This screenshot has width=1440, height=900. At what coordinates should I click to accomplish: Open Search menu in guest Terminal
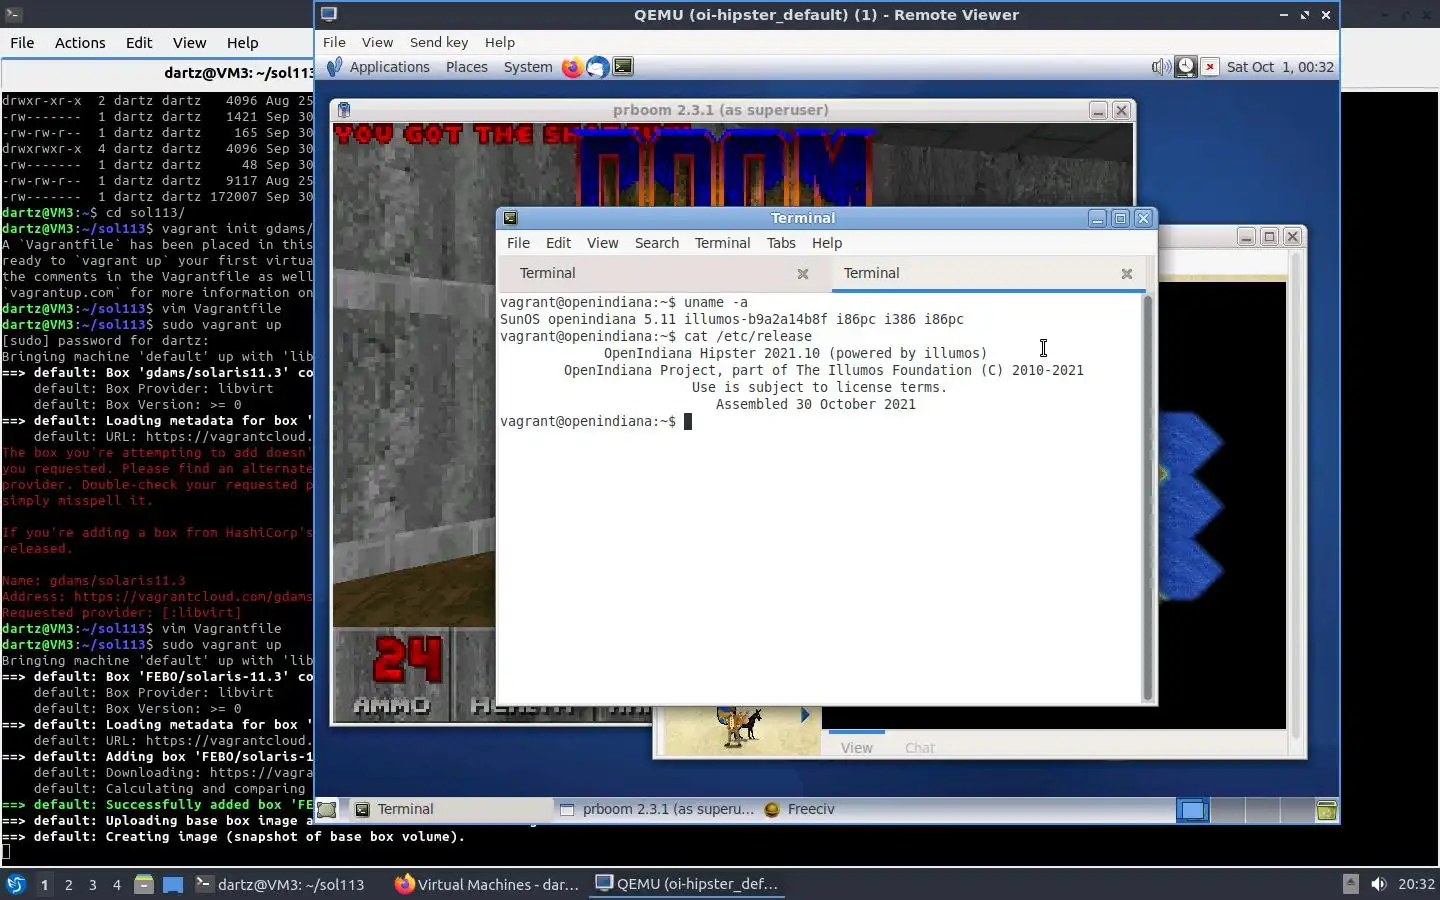(x=656, y=243)
